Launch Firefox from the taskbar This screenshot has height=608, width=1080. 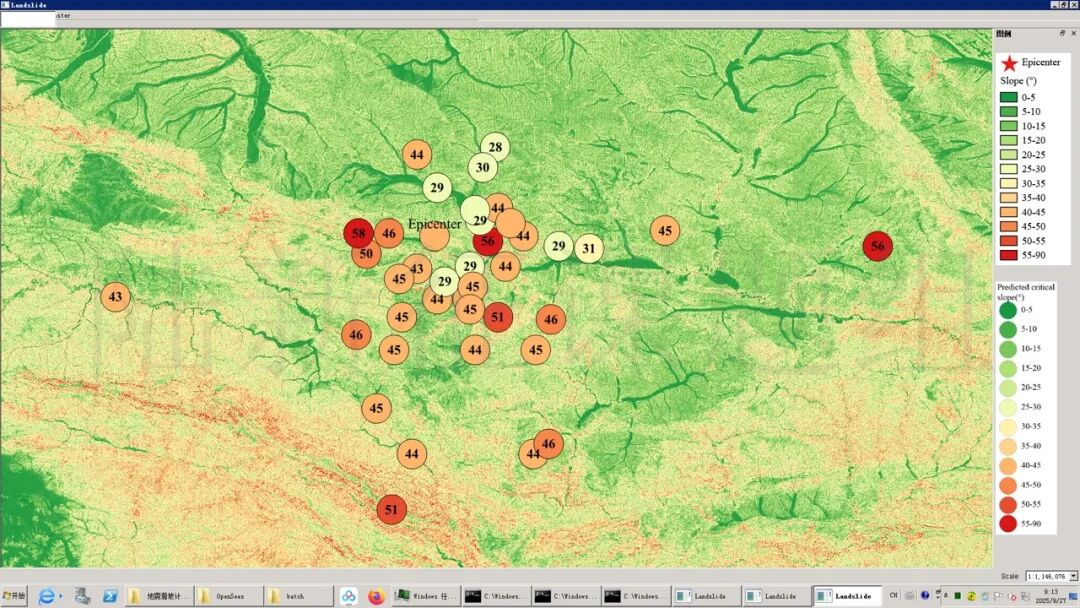coord(376,596)
